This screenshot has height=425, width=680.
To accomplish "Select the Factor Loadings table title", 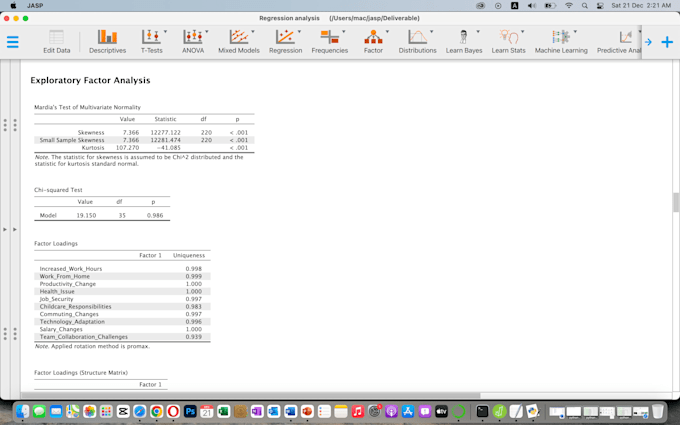I will pos(56,244).
